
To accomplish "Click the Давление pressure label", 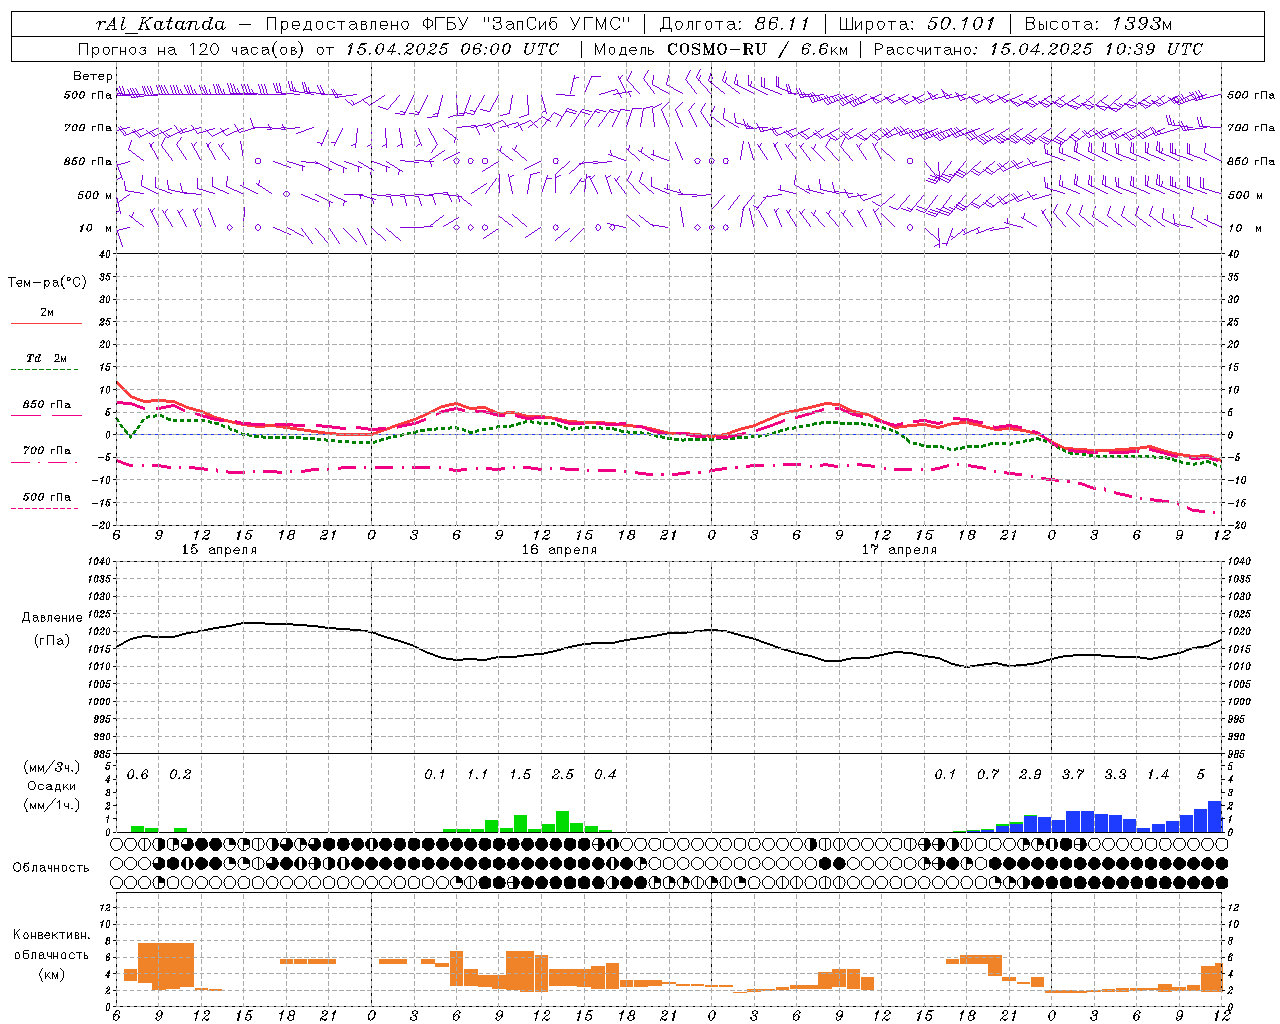I will click(x=52, y=618).
